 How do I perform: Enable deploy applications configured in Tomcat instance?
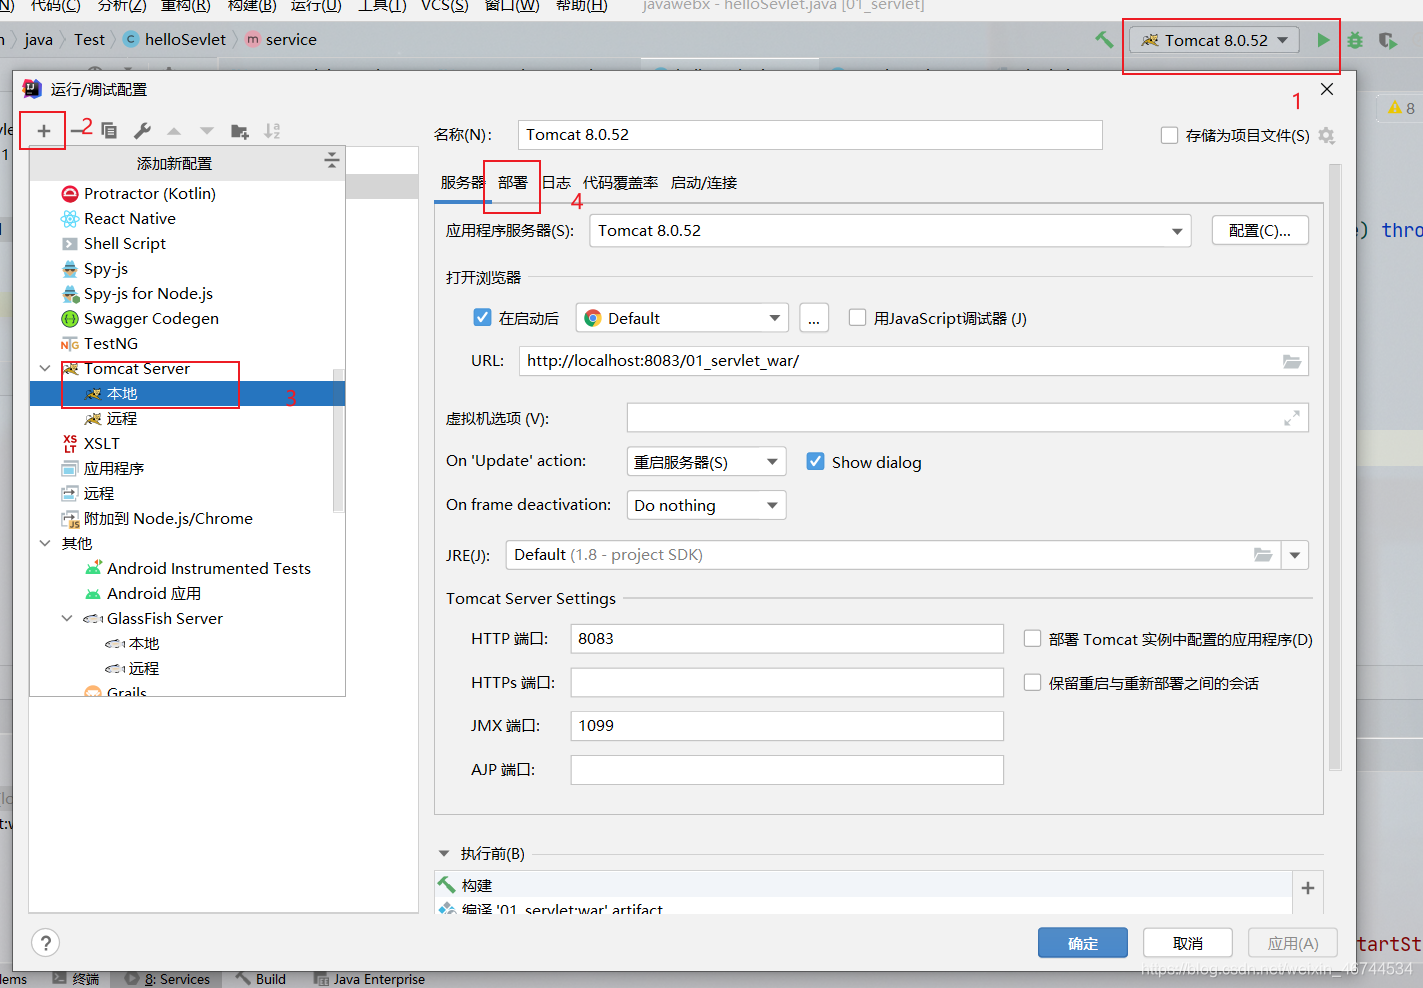click(x=1033, y=638)
